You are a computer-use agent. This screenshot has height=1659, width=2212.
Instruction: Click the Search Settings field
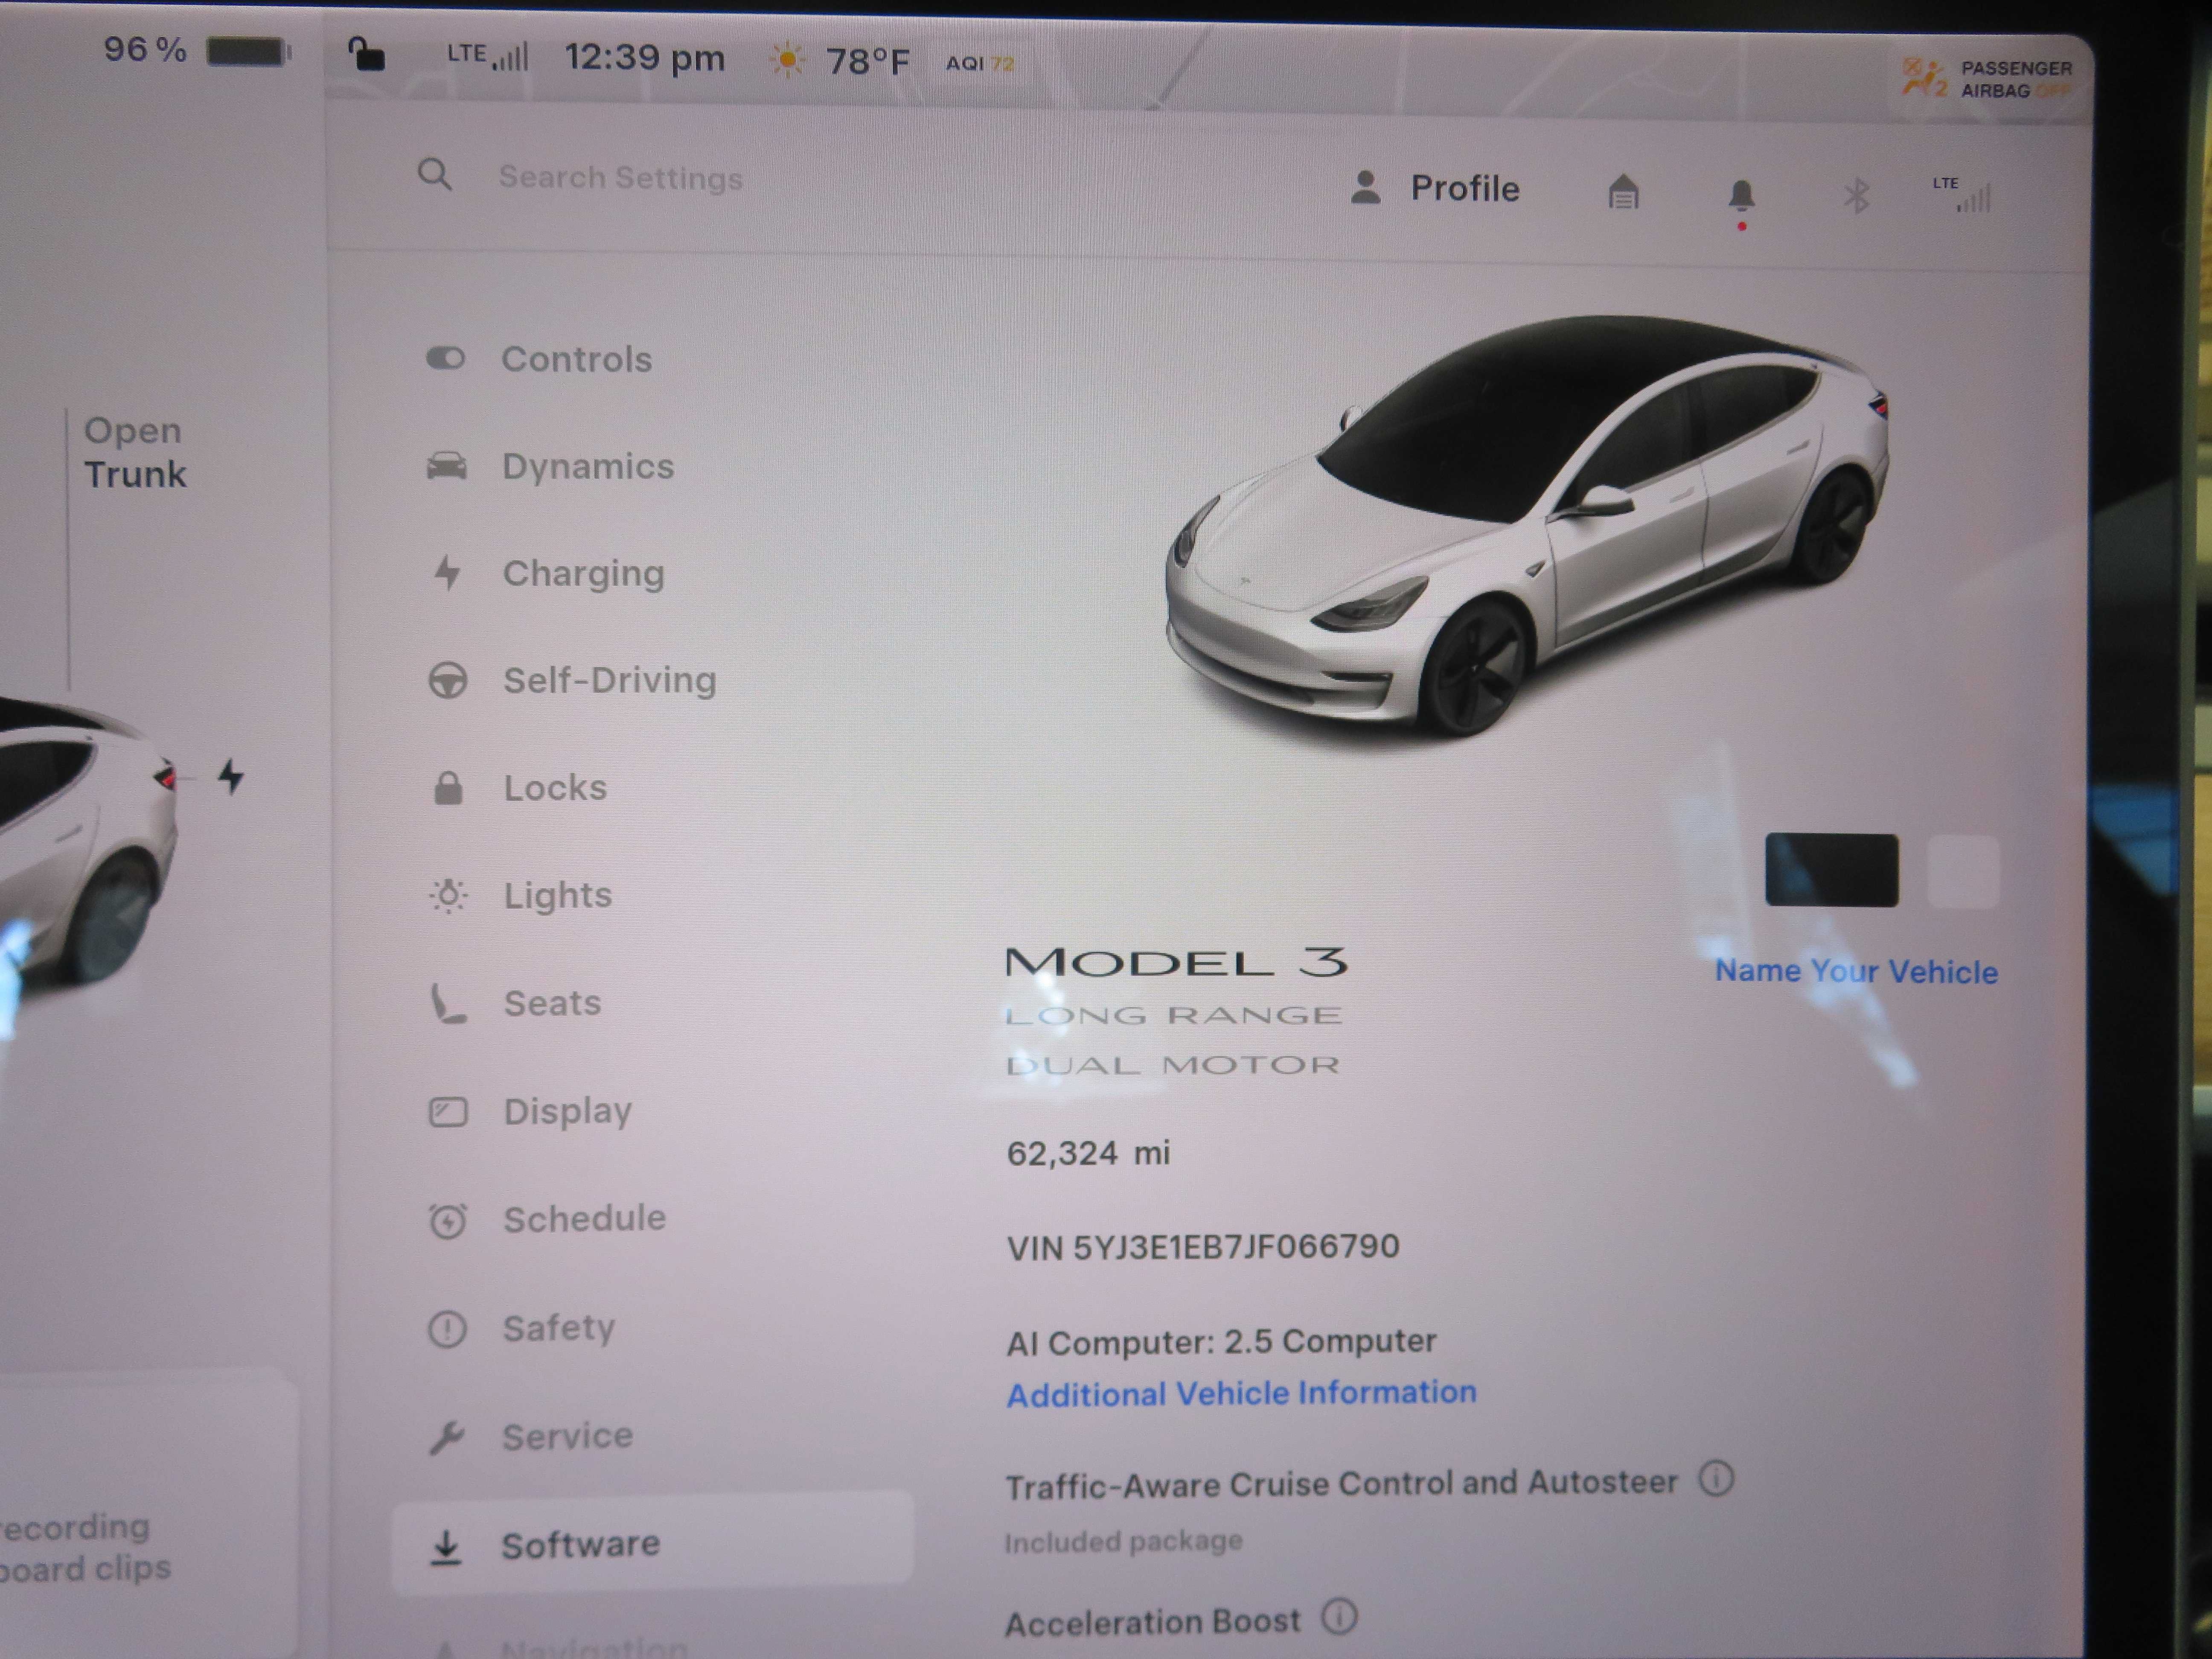(x=620, y=178)
